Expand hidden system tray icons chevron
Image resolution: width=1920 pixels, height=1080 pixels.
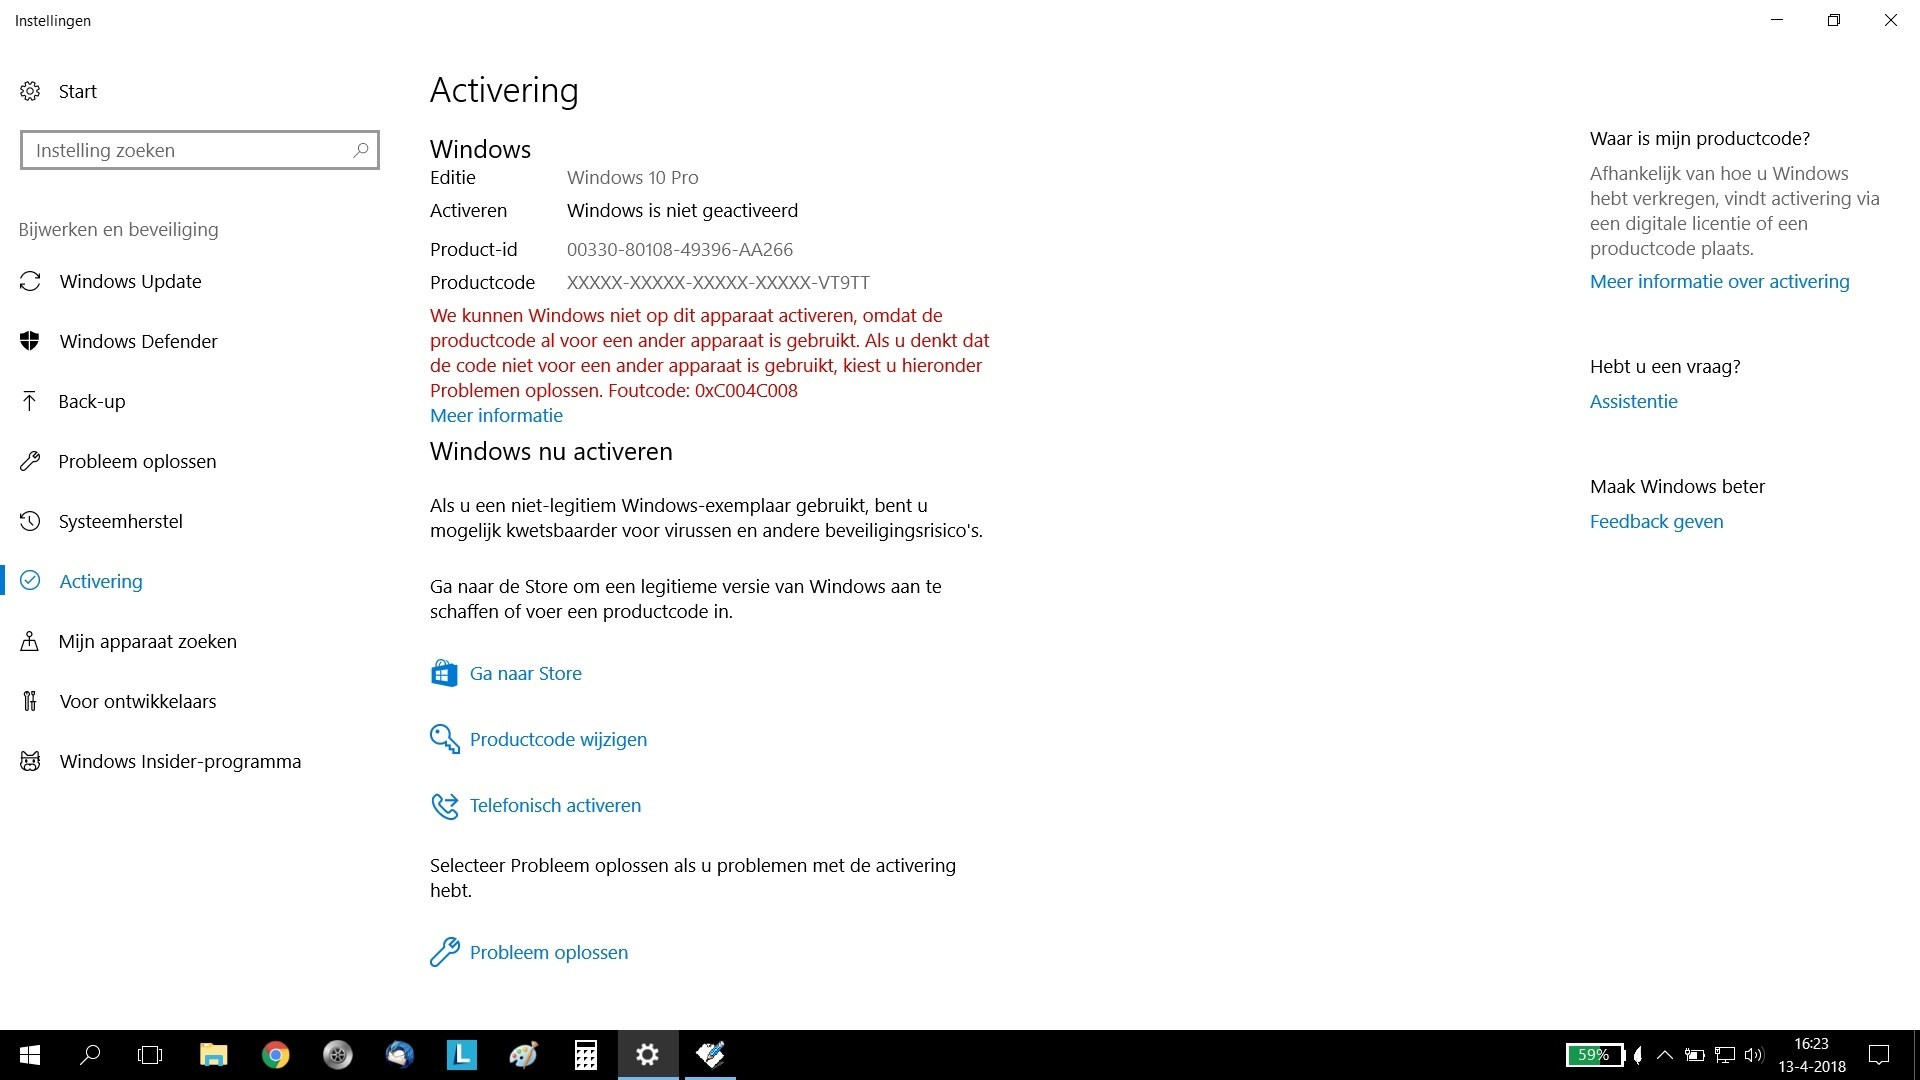(1664, 1055)
